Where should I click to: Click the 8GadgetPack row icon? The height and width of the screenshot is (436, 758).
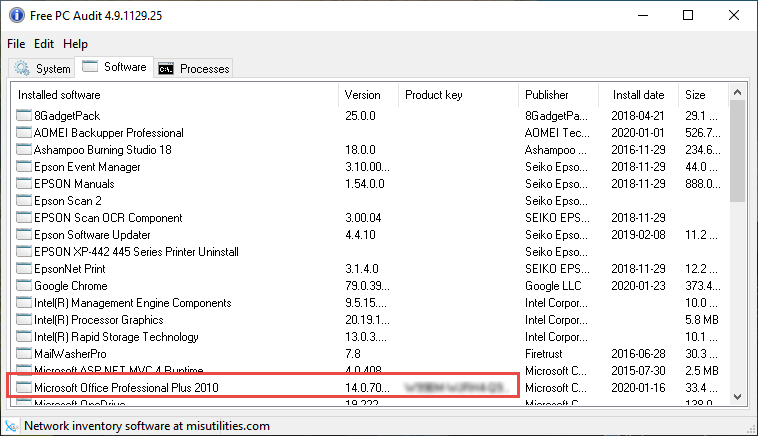click(x=24, y=116)
